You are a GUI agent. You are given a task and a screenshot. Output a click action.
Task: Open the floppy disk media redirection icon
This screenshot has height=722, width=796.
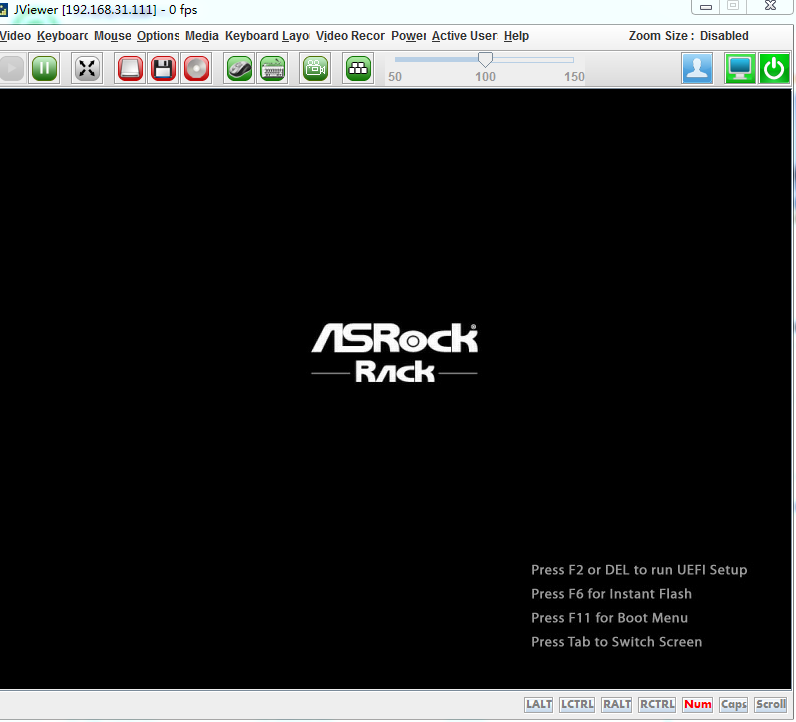pos(164,68)
